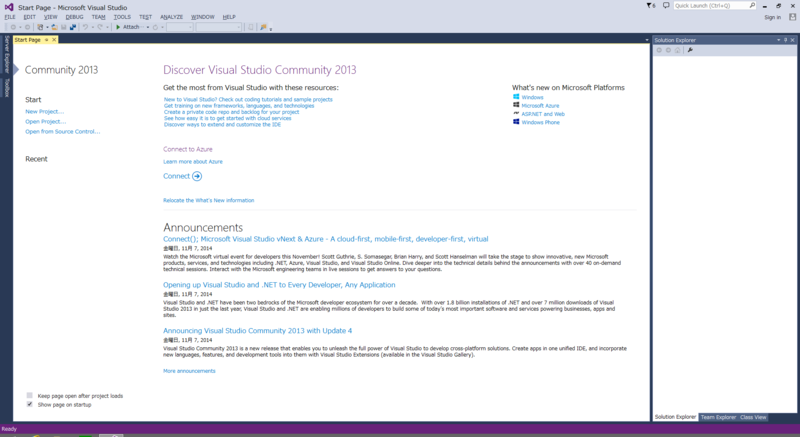
Task: Click the Save toolbar icon
Action: 63,27
